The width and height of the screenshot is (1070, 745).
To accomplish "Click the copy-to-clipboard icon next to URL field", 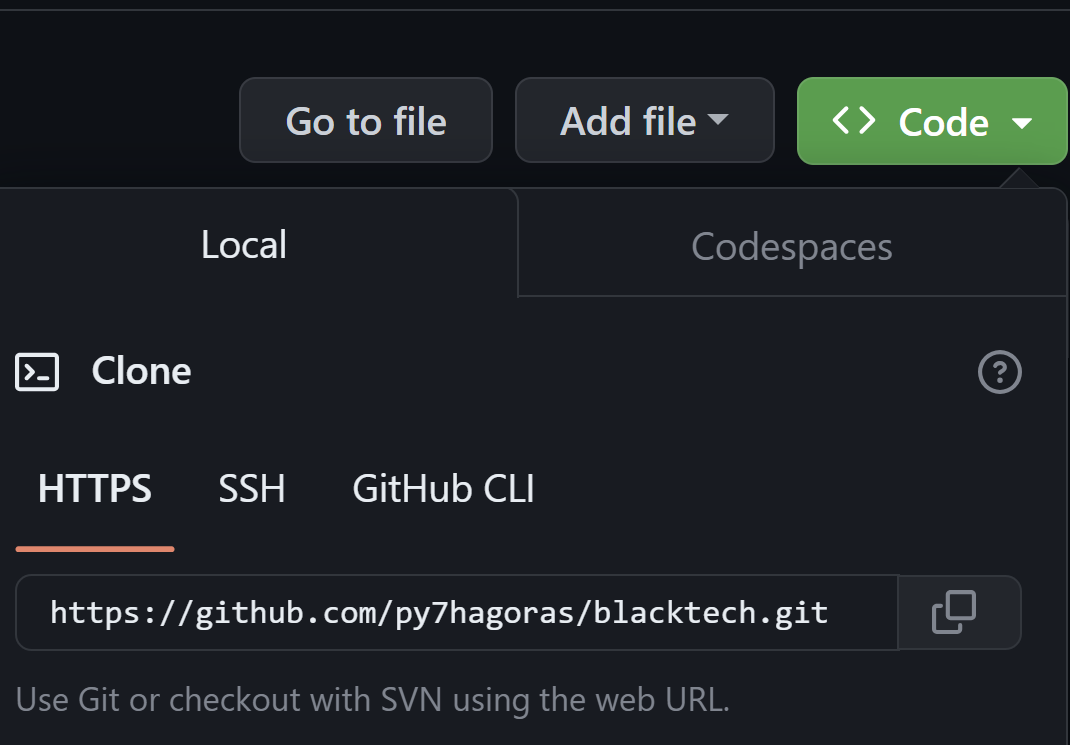I will 958,612.
